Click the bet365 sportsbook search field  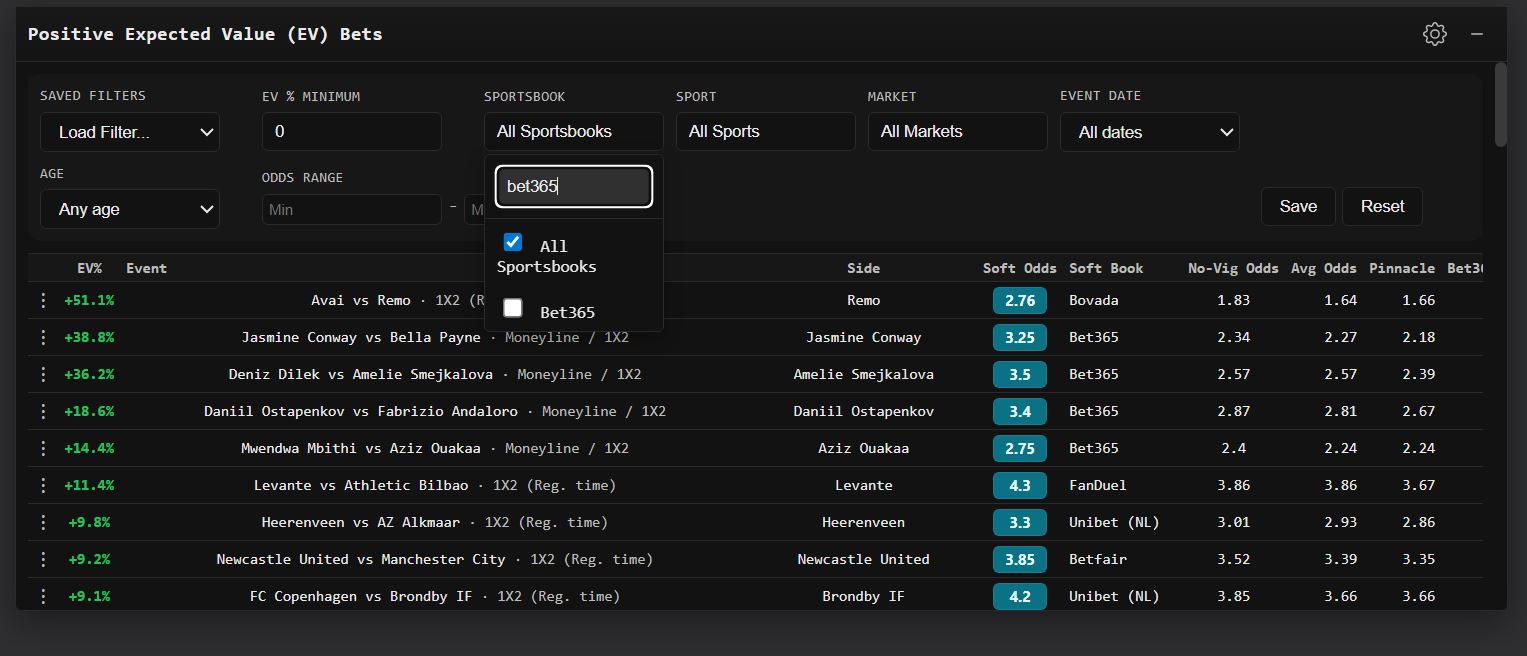pos(573,186)
